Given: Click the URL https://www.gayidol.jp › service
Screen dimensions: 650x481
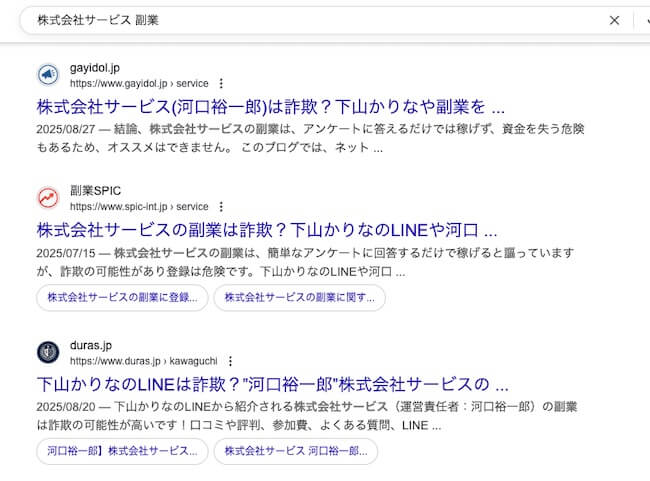Looking at the screenshot, I should (x=139, y=83).
